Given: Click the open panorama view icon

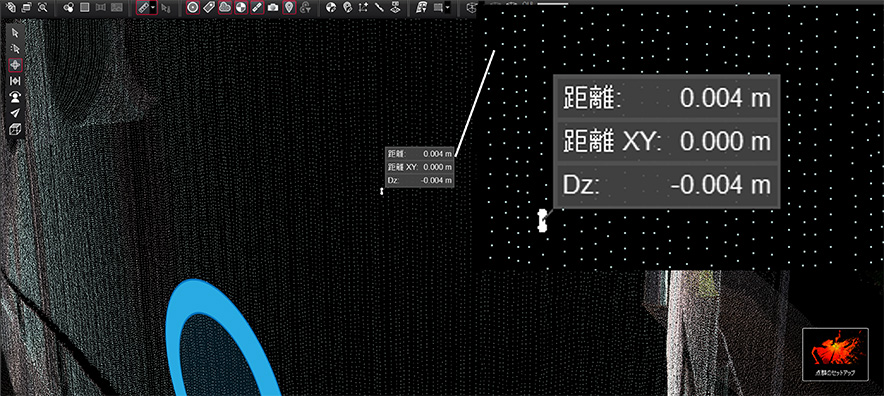Looking at the screenshot, I should click(x=101, y=8).
